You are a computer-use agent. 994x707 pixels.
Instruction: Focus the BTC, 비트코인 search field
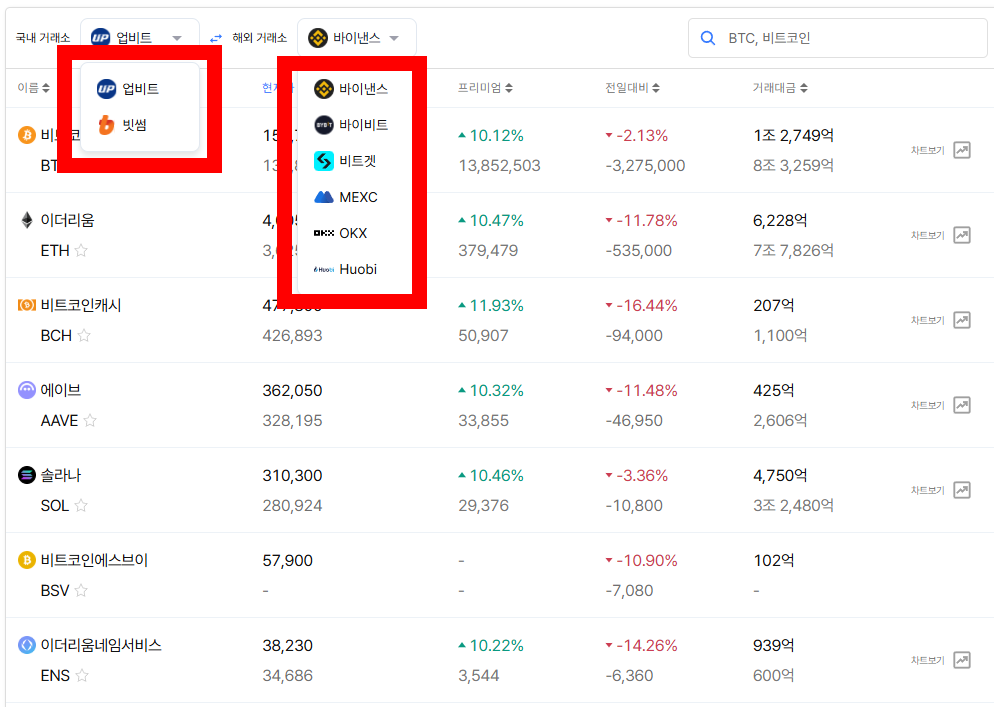pos(837,38)
